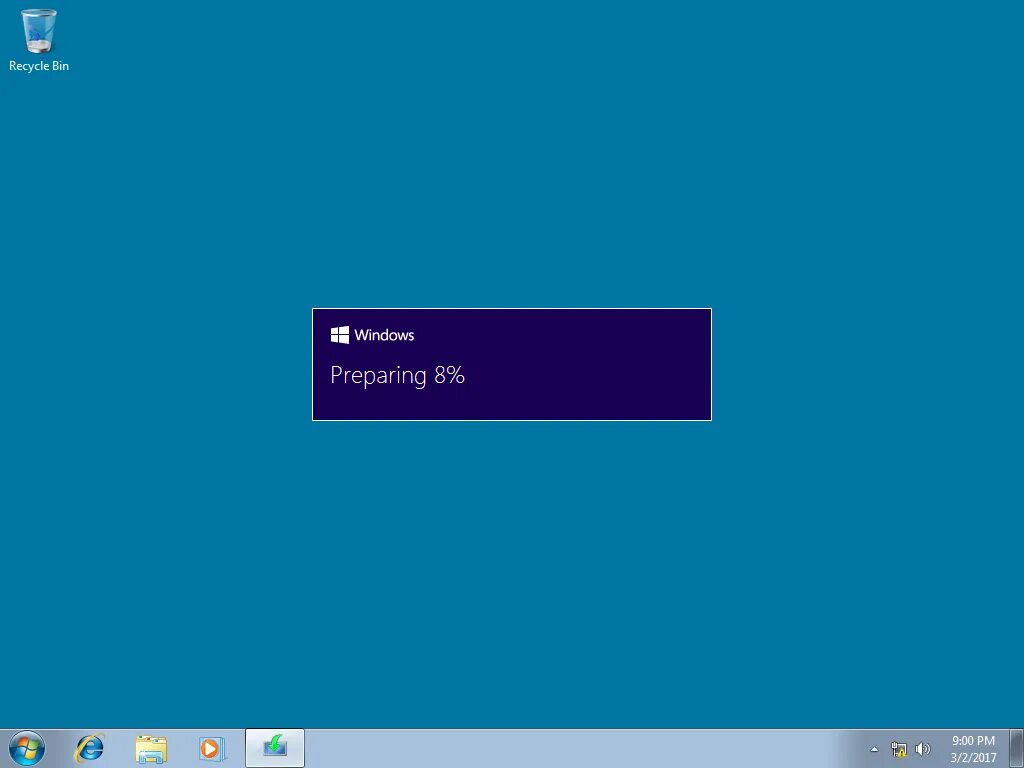1024x768 pixels.
Task: Click the Windows logo in the setup dialog
Action: click(x=340, y=335)
